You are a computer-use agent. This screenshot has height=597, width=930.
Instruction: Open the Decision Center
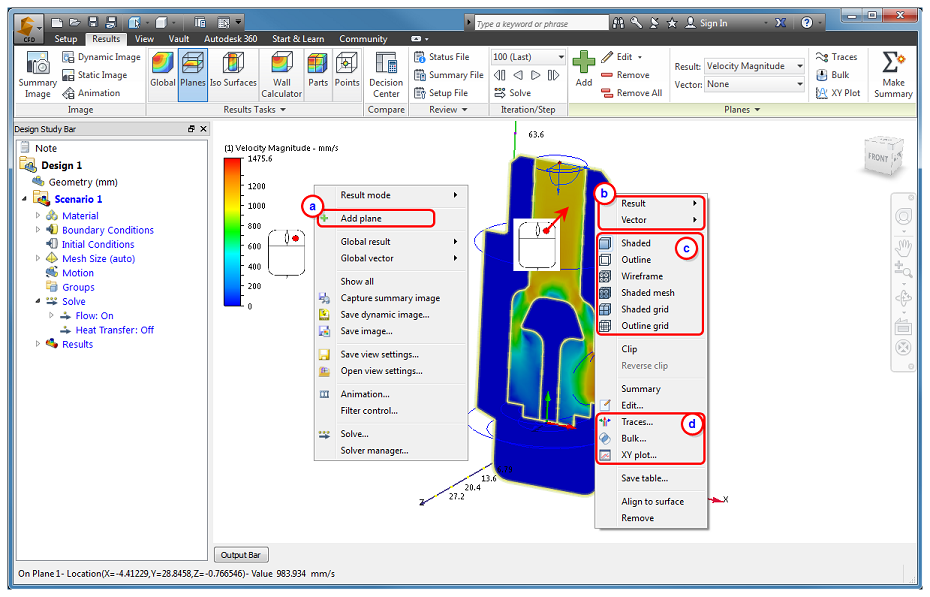(386, 75)
